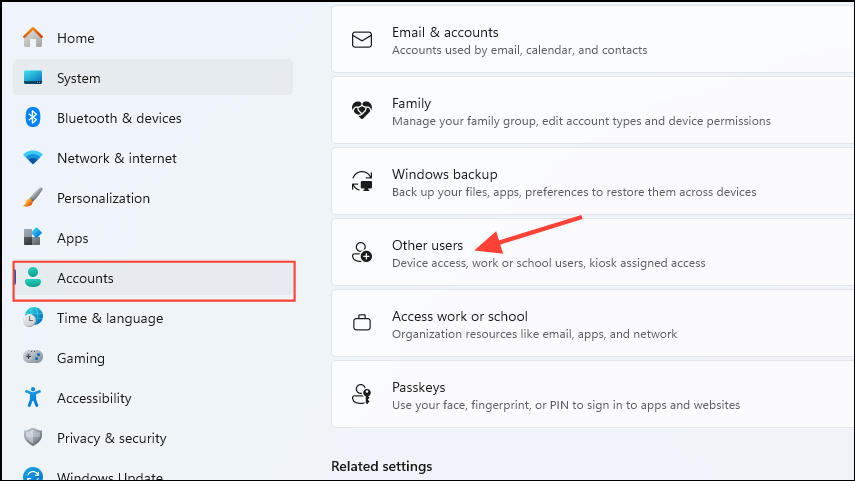Select System settings category
The height and width of the screenshot is (481, 855).
153,77
